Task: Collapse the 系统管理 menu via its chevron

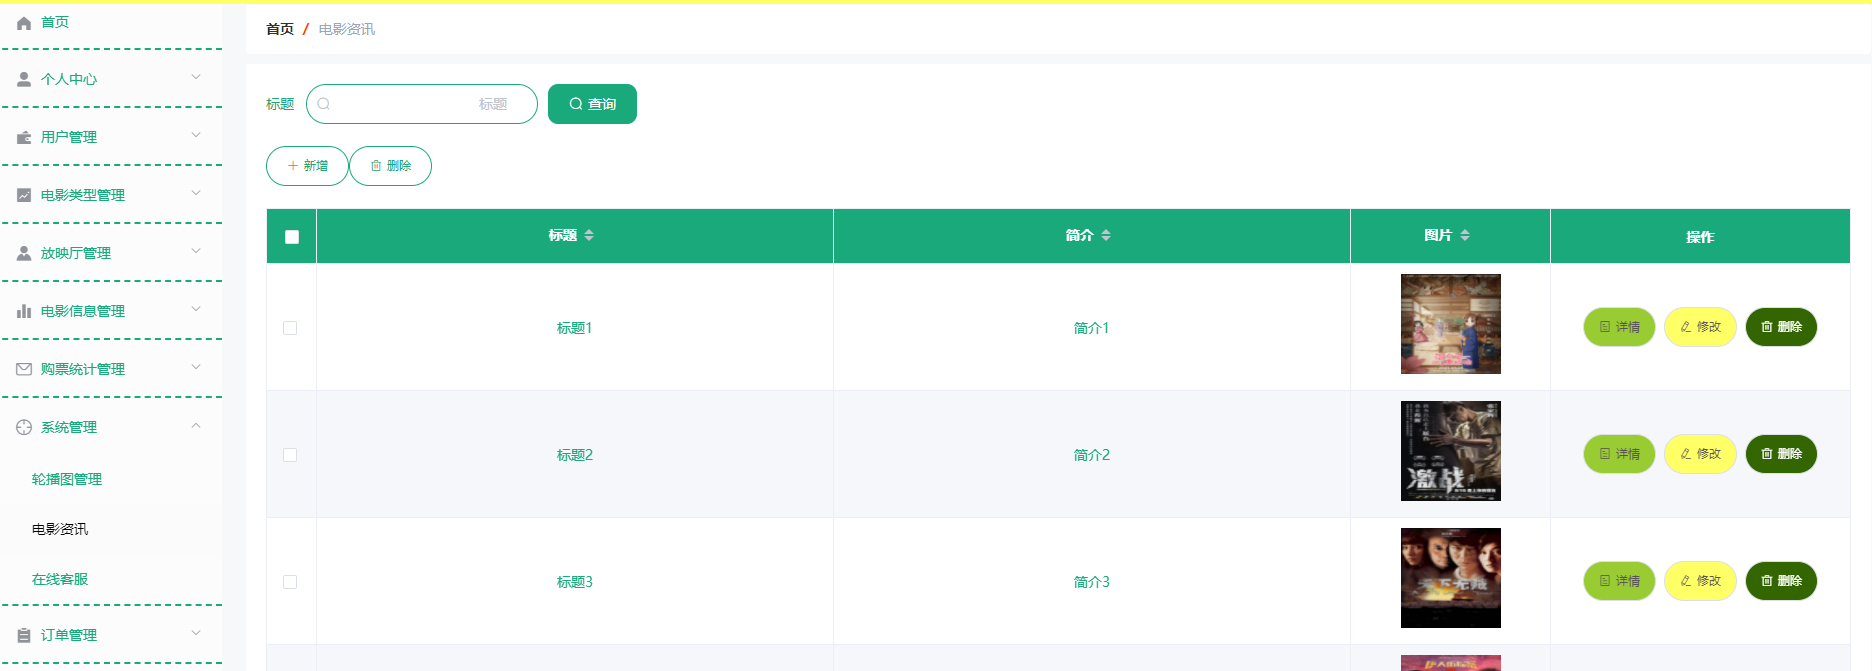Action: pyautogui.click(x=196, y=425)
